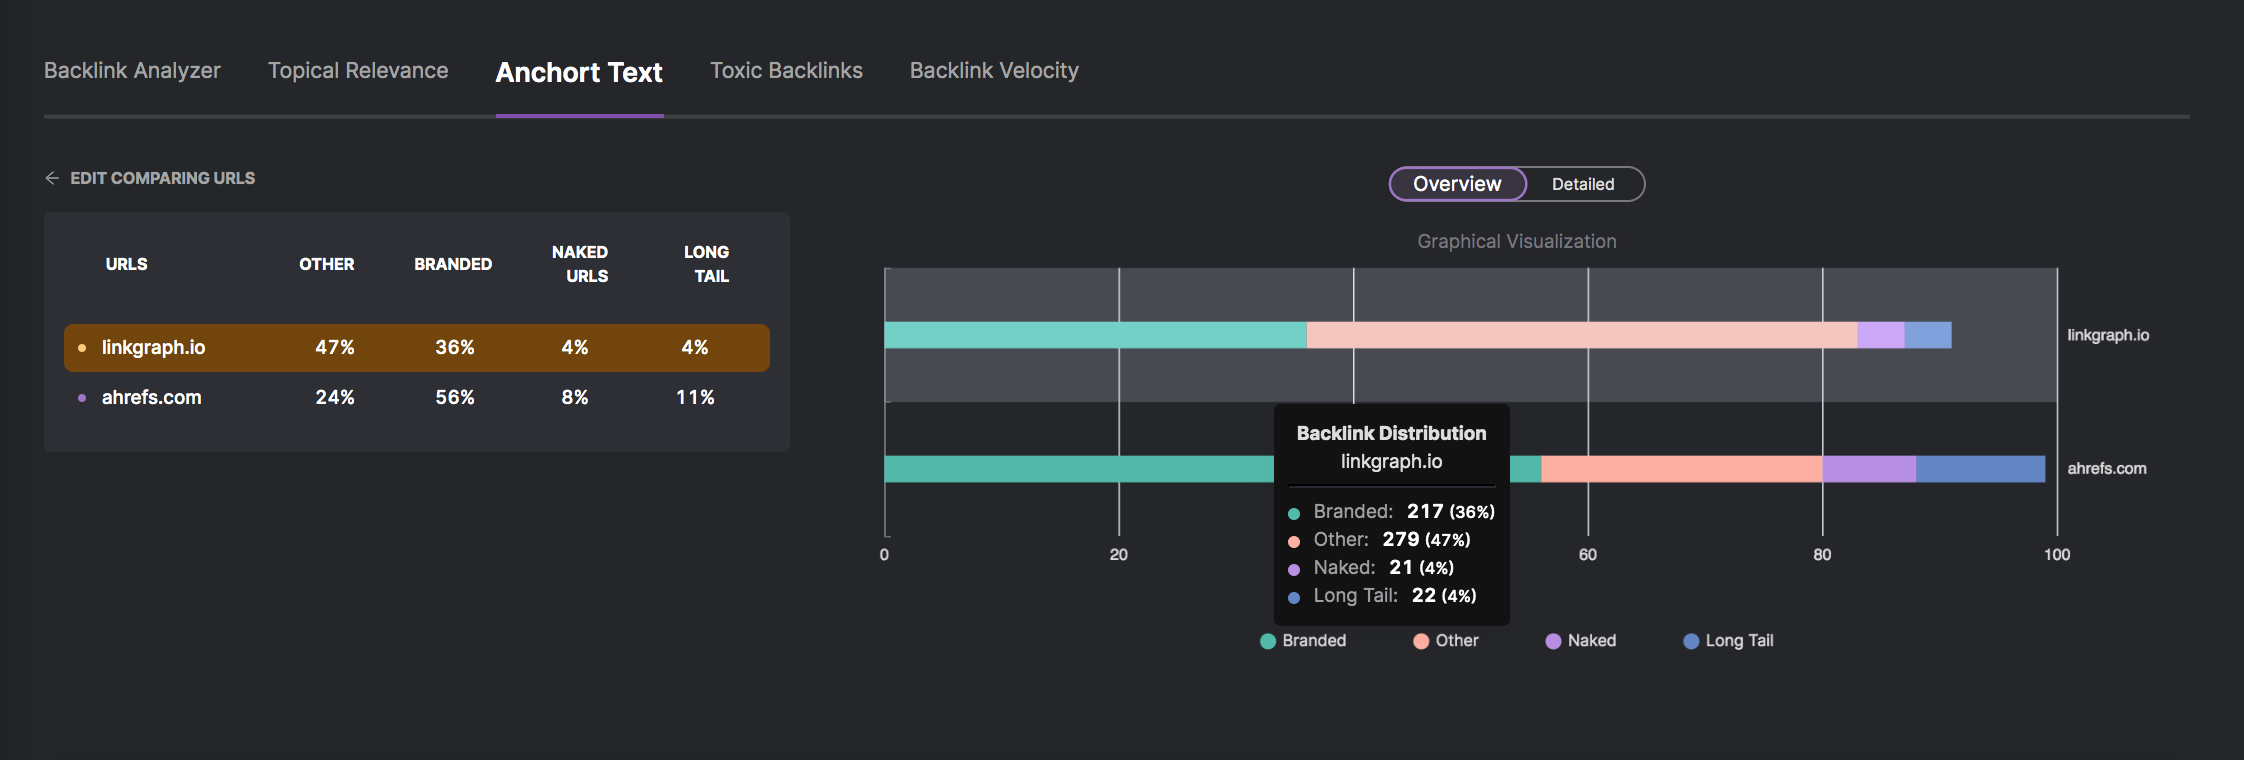Click the Other: 279 tooltip entry
Screen dimensions: 2244x760
[x=1379, y=539]
